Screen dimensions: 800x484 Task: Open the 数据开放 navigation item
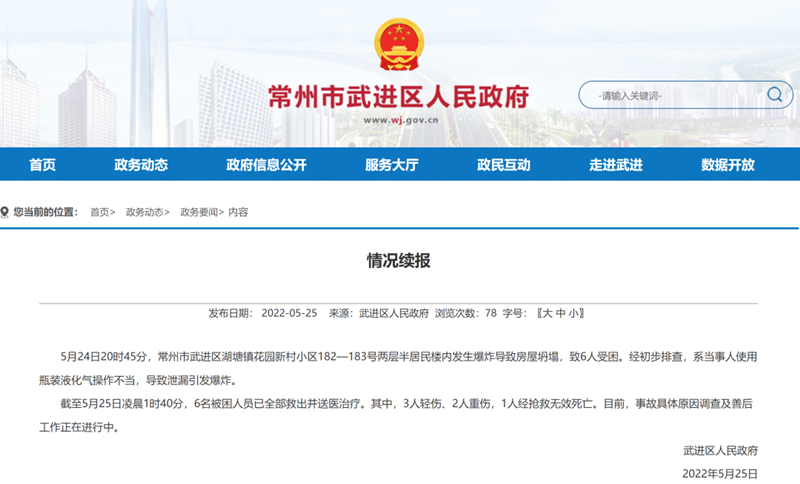727,165
